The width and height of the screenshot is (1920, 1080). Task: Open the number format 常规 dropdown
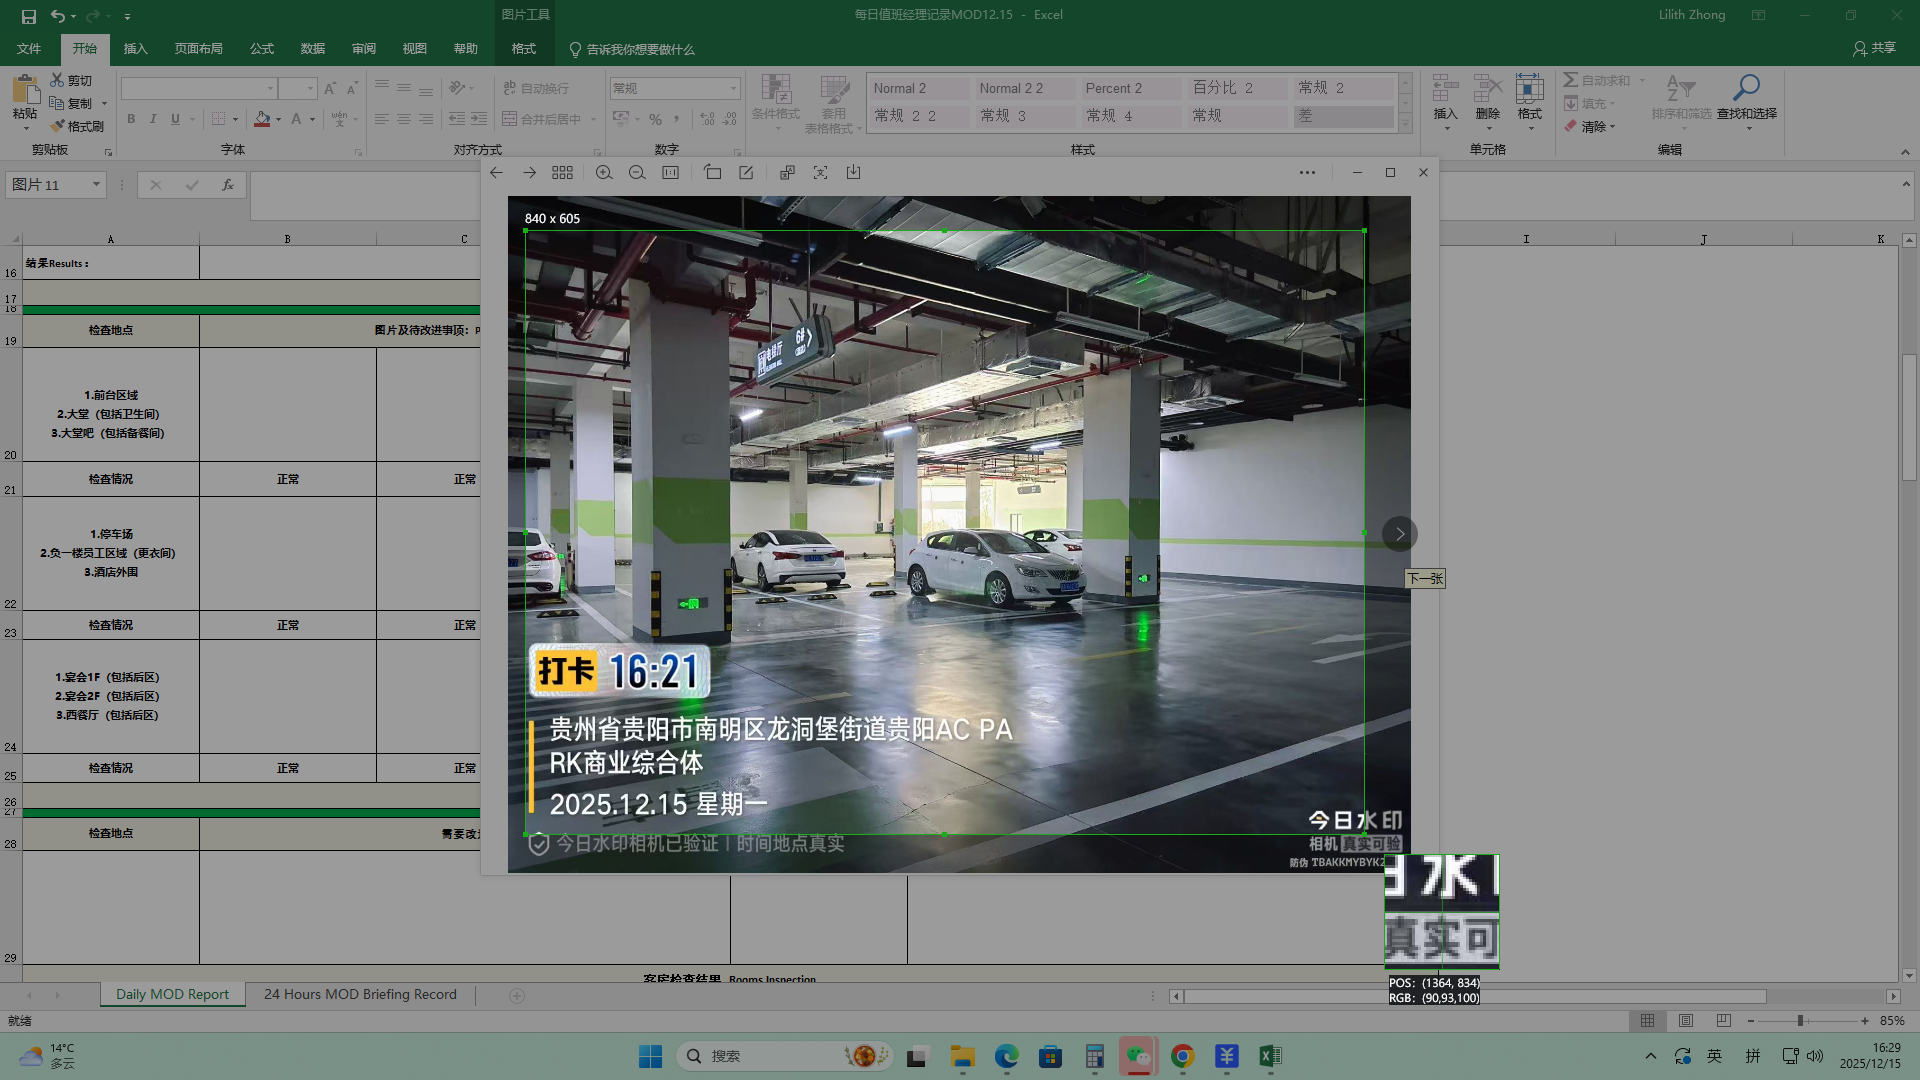(733, 89)
